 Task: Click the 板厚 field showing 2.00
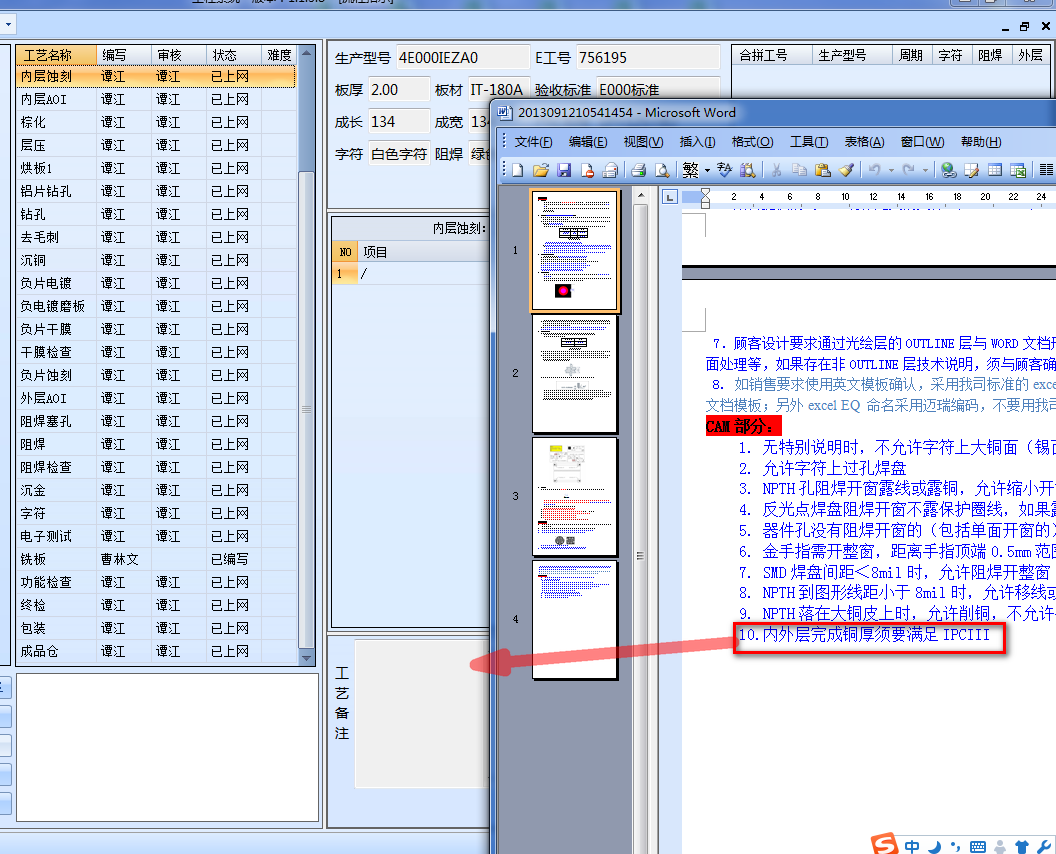[399, 90]
